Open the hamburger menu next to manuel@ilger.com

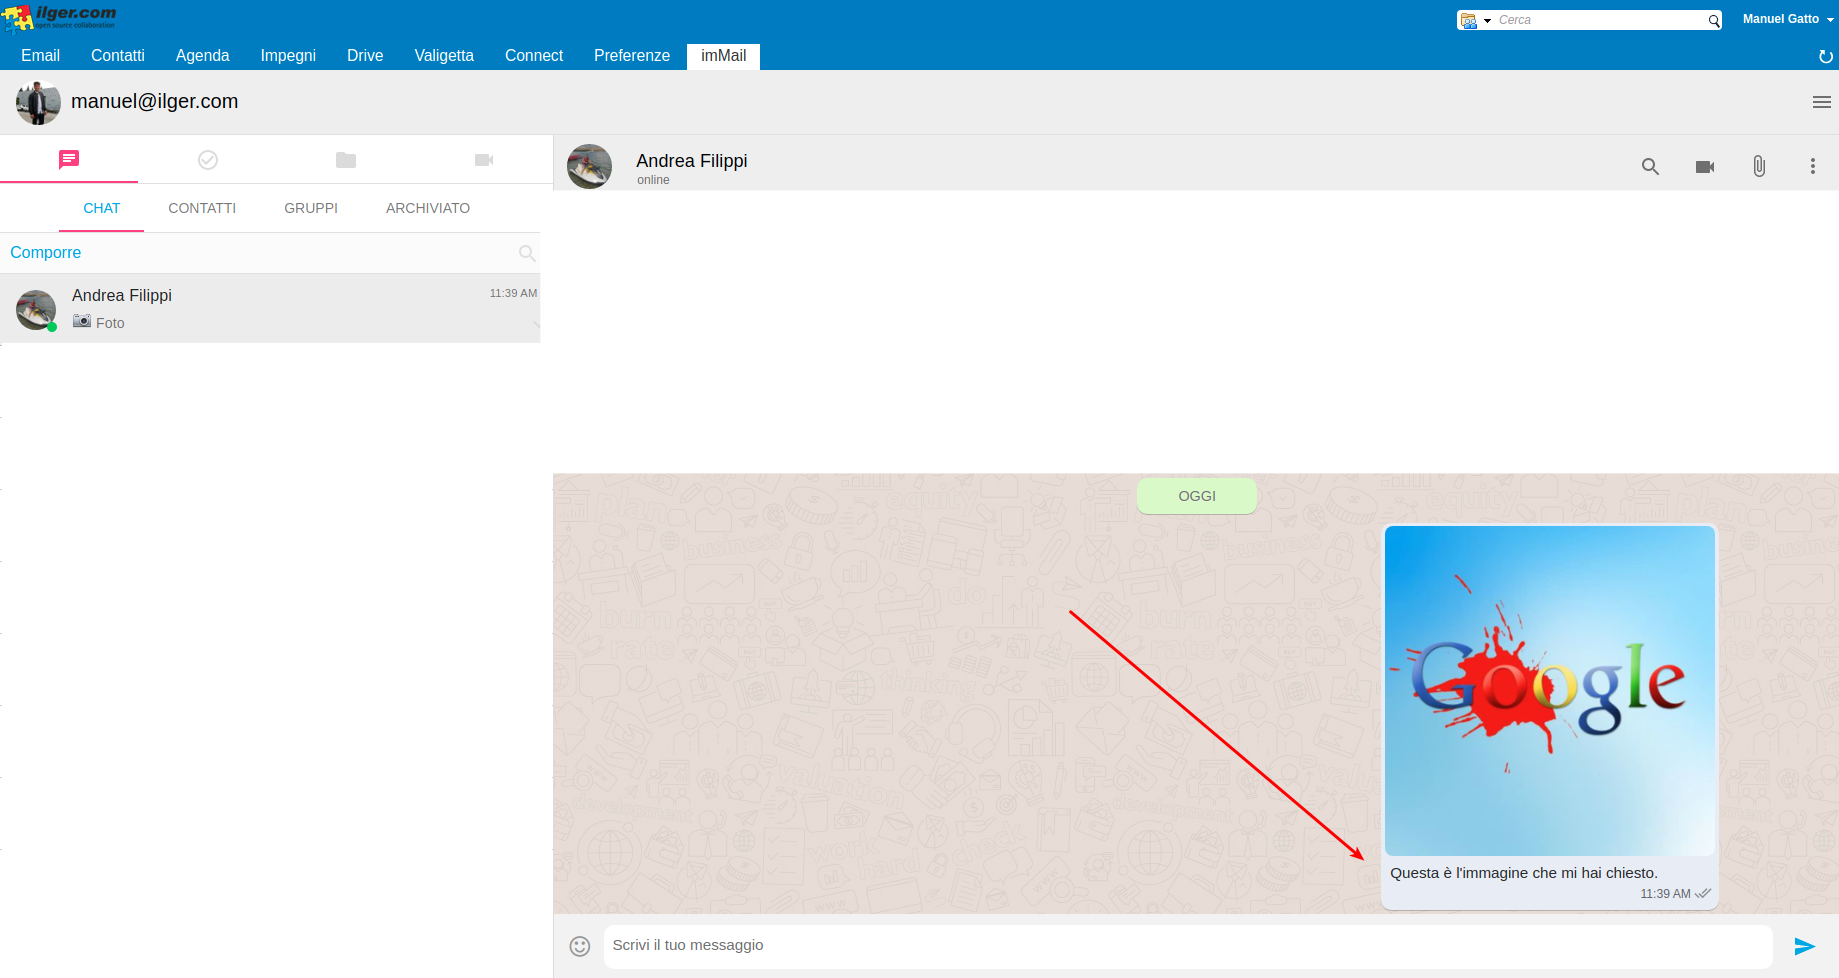(1822, 102)
